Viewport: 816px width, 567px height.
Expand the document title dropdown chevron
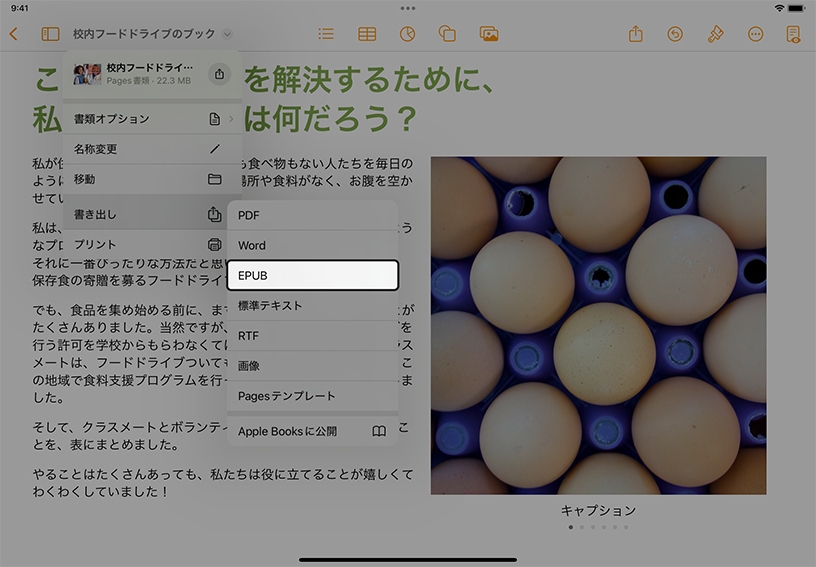(x=228, y=35)
